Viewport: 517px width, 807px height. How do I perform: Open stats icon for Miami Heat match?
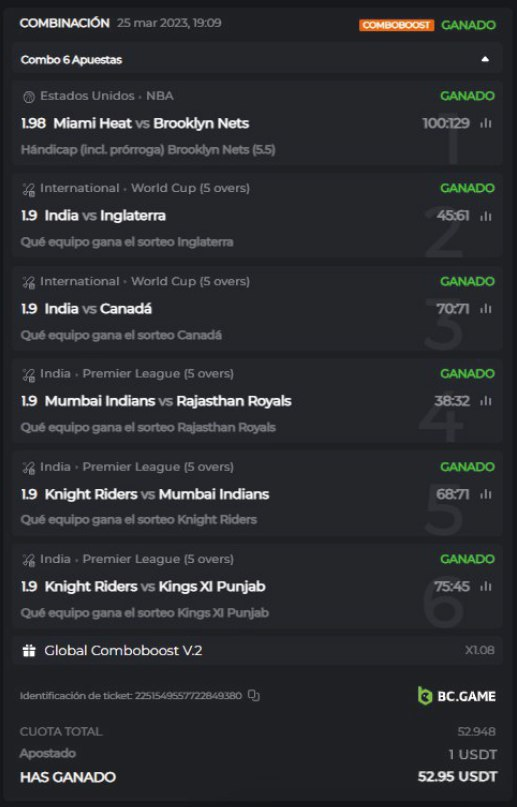point(486,124)
